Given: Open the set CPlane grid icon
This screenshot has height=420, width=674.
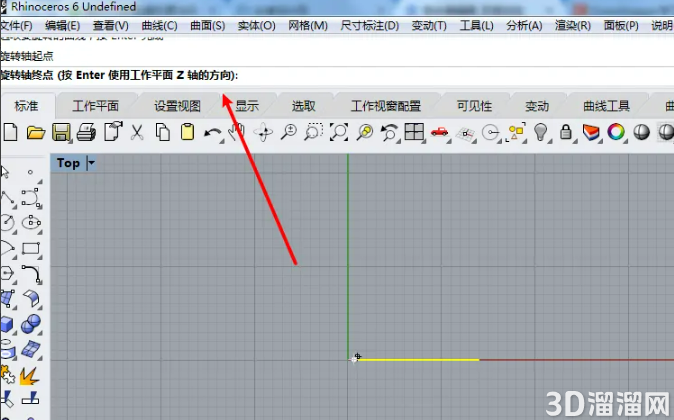Looking at the screenshot, I should pyautogui.click(x=465, y=134).
